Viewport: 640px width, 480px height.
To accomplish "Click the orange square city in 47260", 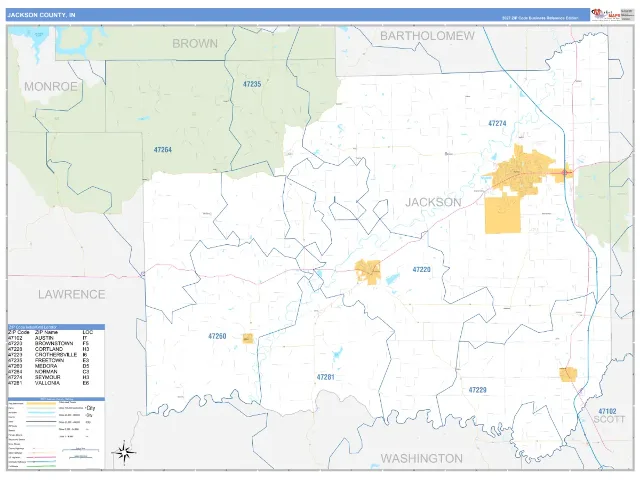I will point(248,338).
